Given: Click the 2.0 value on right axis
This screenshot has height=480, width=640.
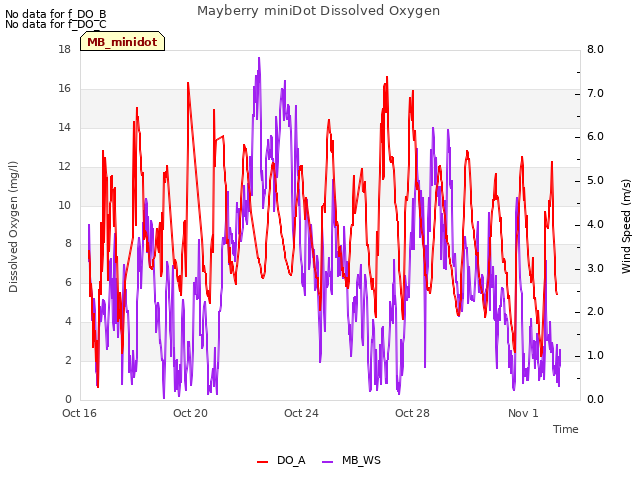Looking at the screenshot, I should coord(595,311).
